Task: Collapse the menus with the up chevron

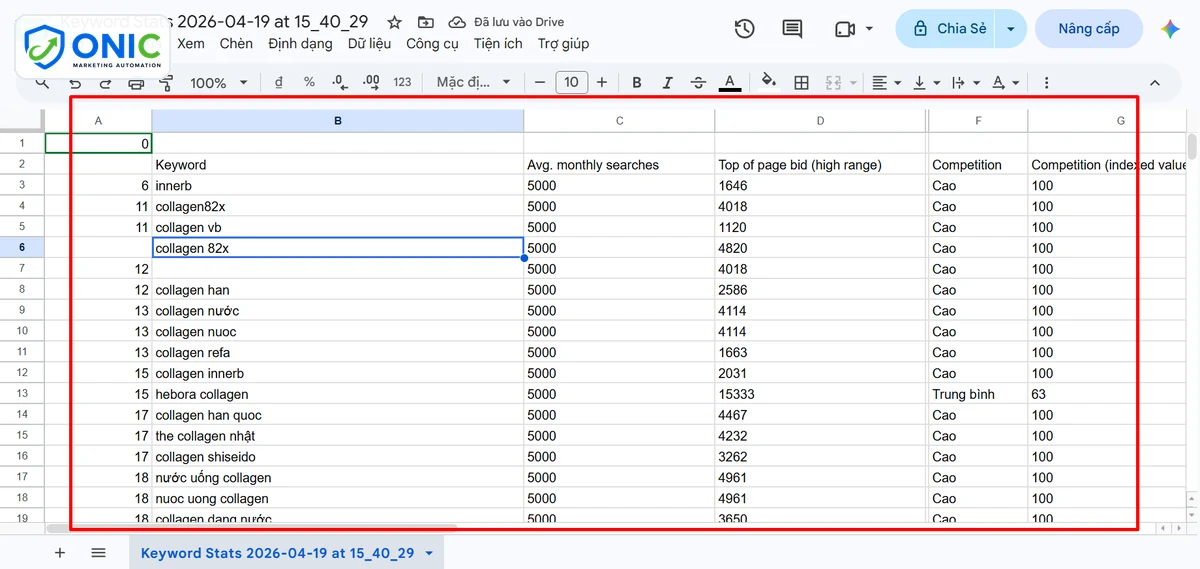Action: pos(1155,83)
